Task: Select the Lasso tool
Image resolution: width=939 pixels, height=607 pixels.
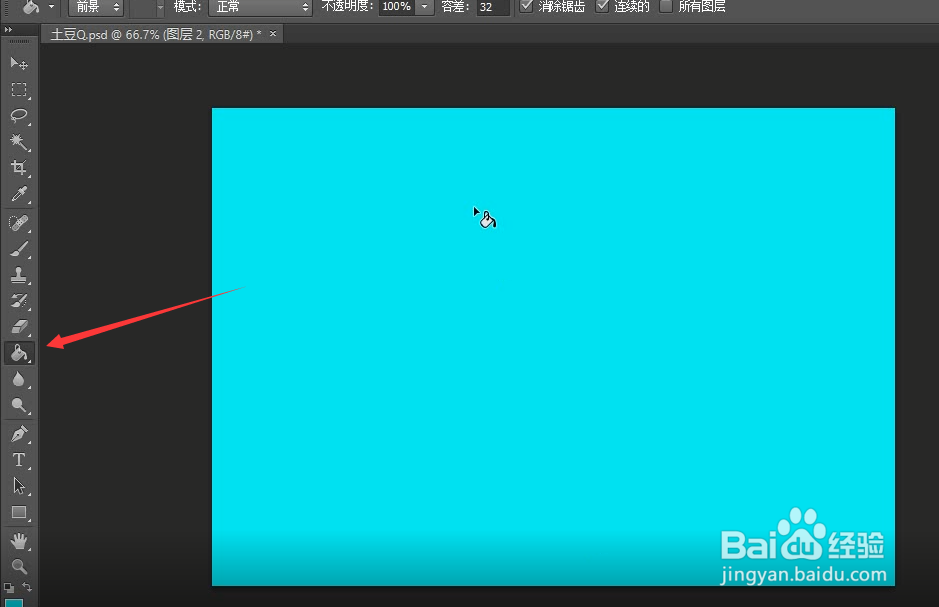Action: [x=19, y=116]
